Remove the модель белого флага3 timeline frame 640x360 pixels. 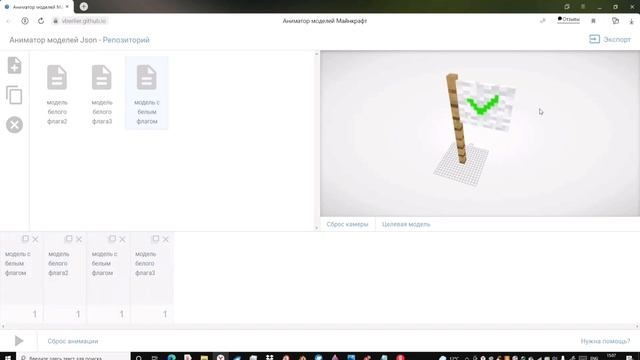tap(165, 239)
